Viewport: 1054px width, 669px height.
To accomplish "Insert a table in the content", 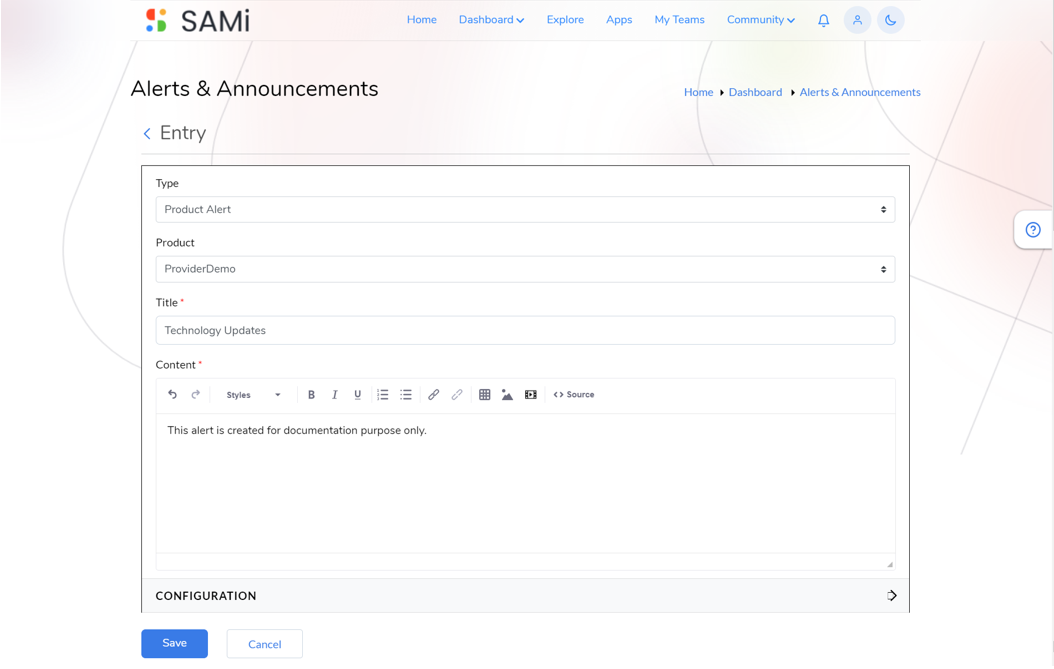I will click(485, 395).
